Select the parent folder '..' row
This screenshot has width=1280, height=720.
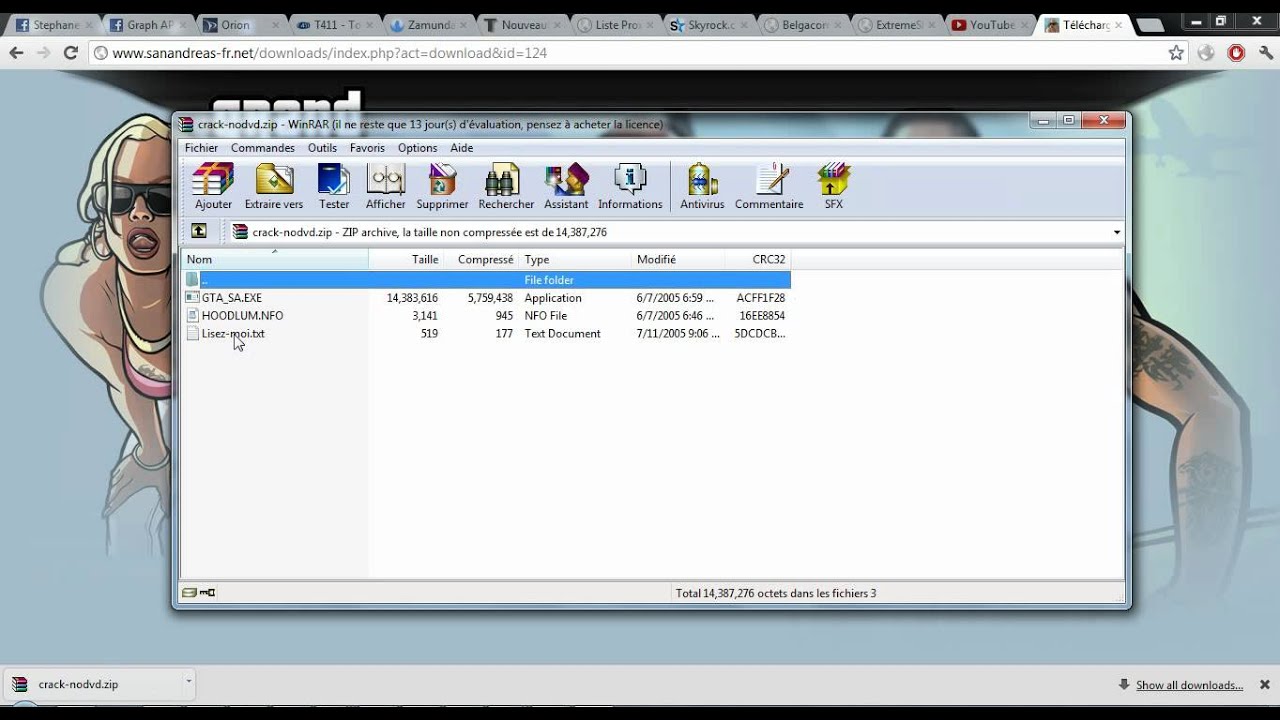pyautogui.click(x=486, y=280)
